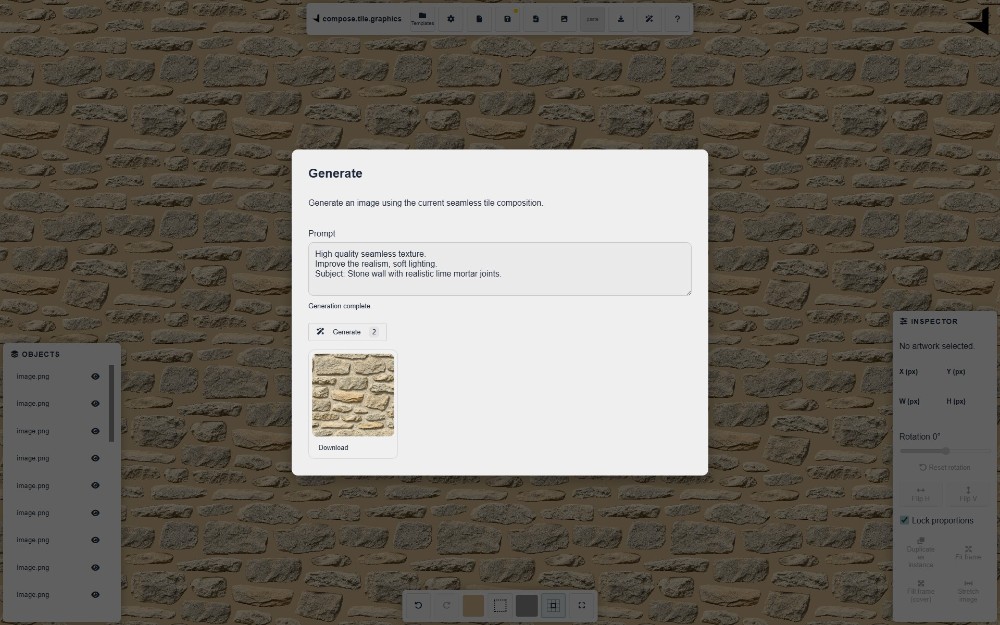Open the generated stone wall thumbnail
This screenshot has width=1000, height=625.
[x=353, y=395]
